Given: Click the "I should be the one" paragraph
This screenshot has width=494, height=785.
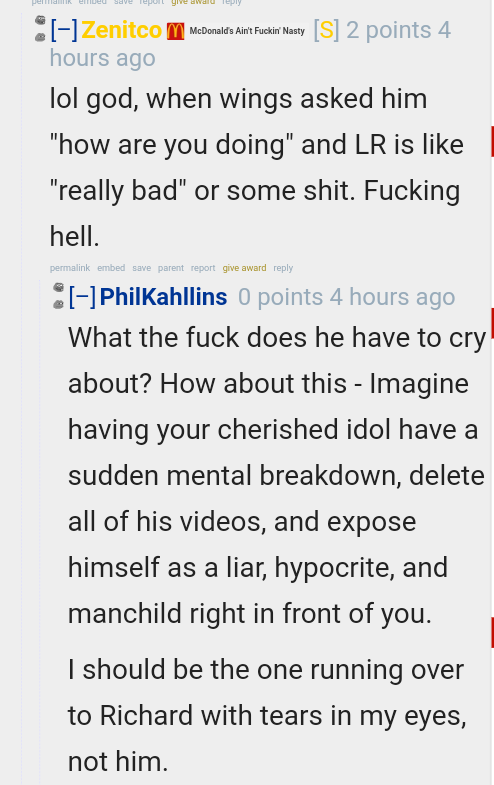Looking at the screenshot, I should click(x=267, y=715).
